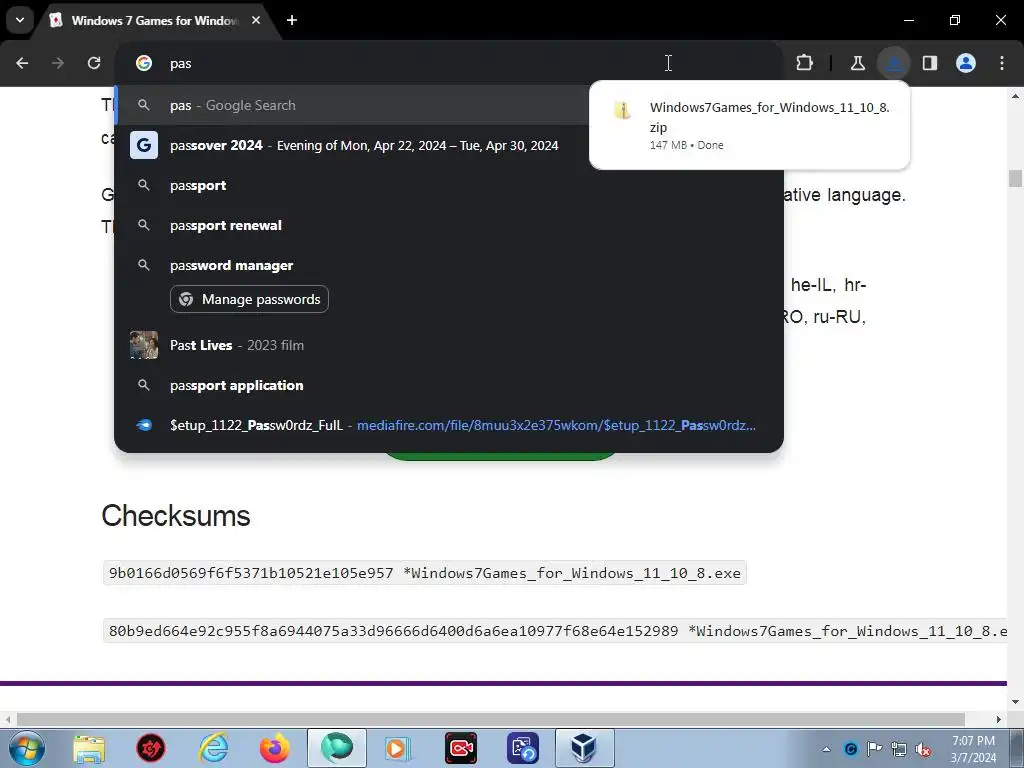The height and width of the screenshot is (768, 1024).
Task: Click the Checksums heading
Action: [176, 515]
